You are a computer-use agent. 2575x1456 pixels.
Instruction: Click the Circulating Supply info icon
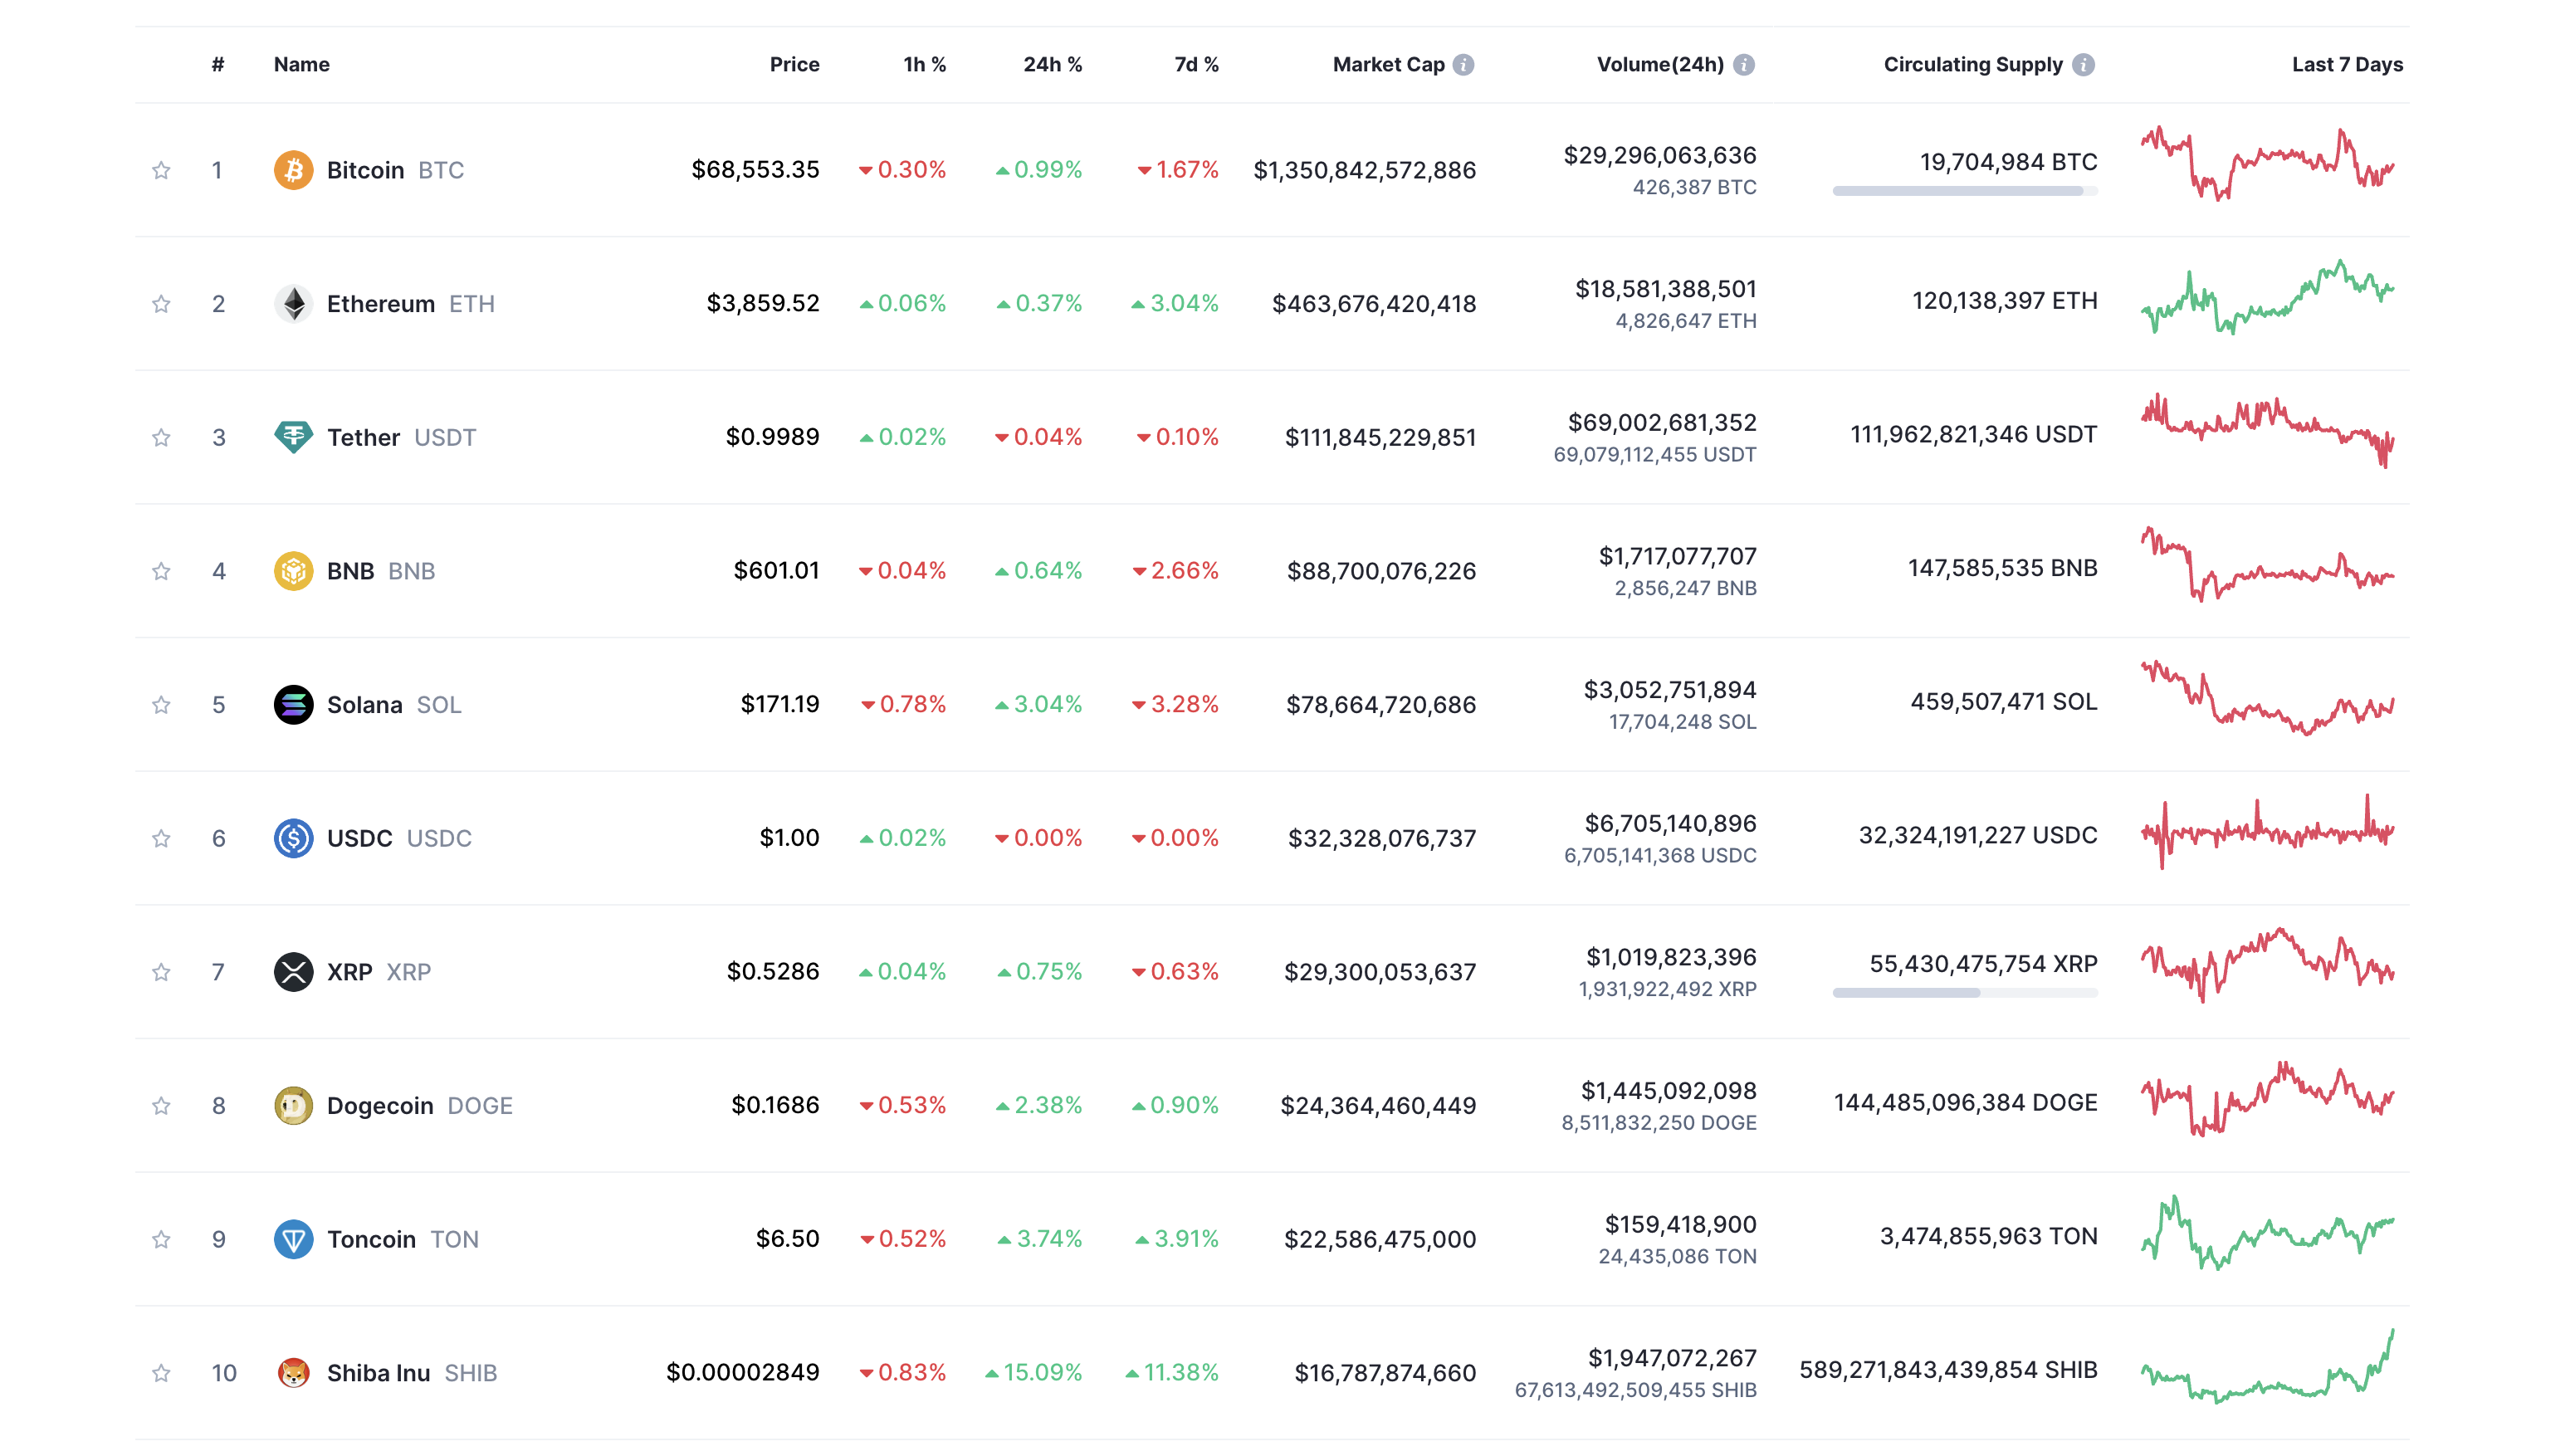(2083, 65)
